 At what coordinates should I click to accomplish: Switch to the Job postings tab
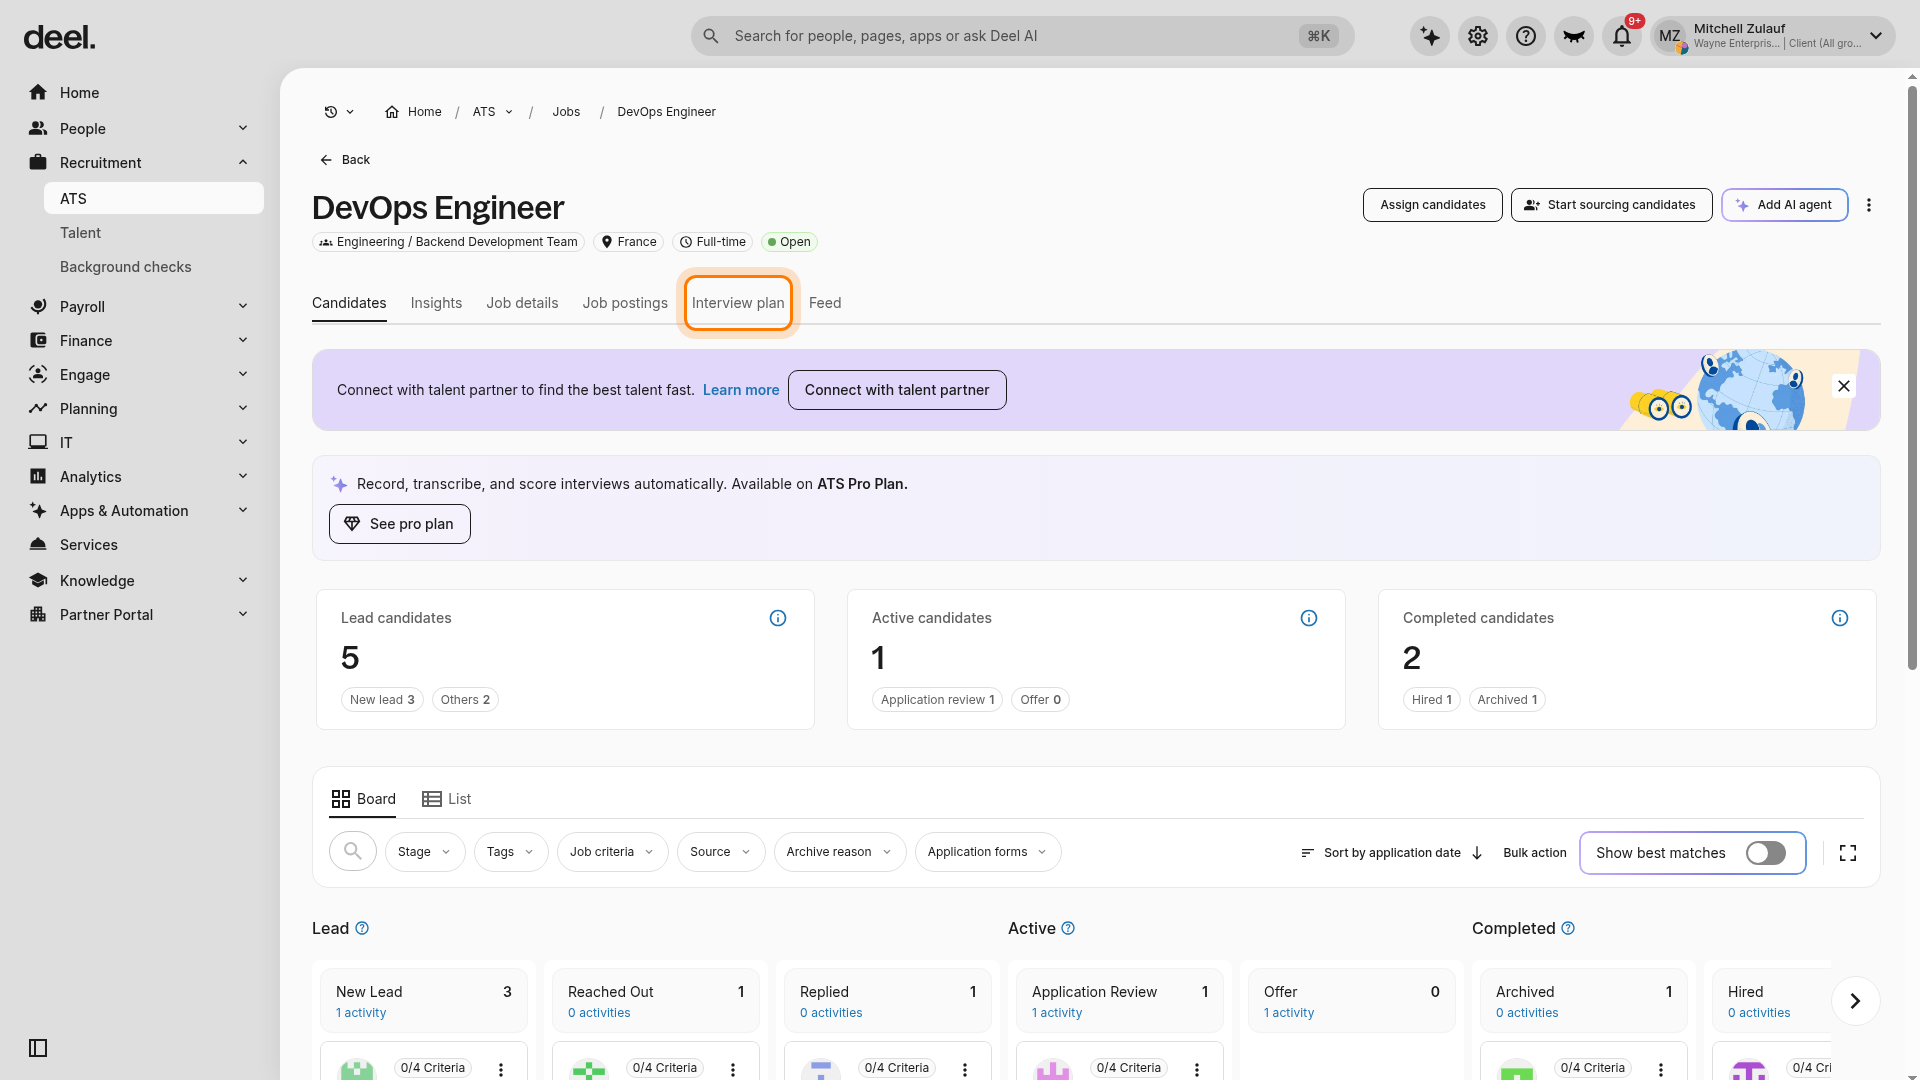[x=625, y=303]
